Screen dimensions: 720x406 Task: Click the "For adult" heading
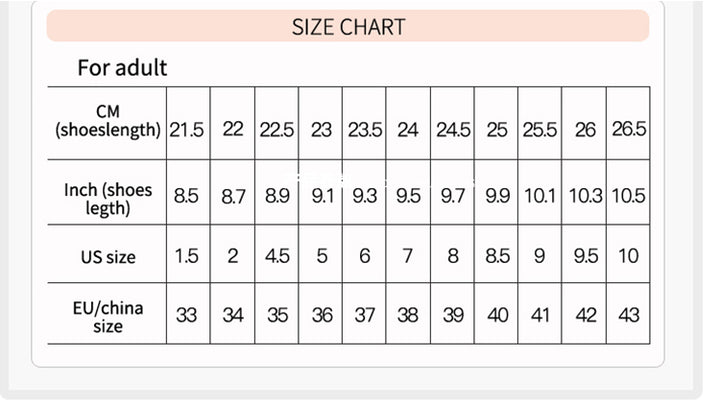coord(122,68)
